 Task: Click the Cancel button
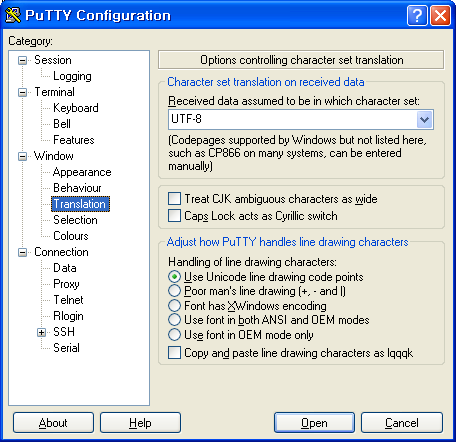402,423
